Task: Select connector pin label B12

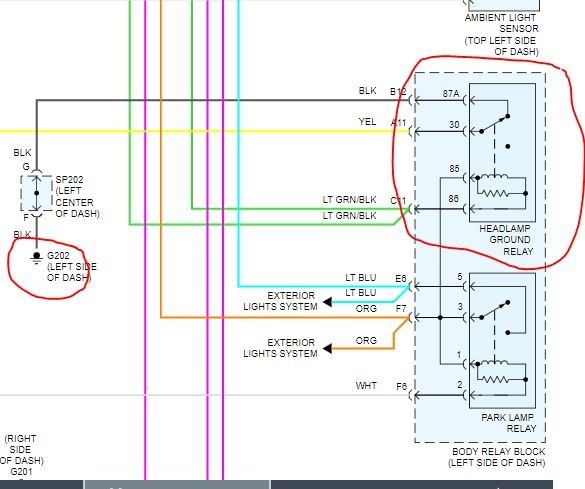Action: [398, 91]
